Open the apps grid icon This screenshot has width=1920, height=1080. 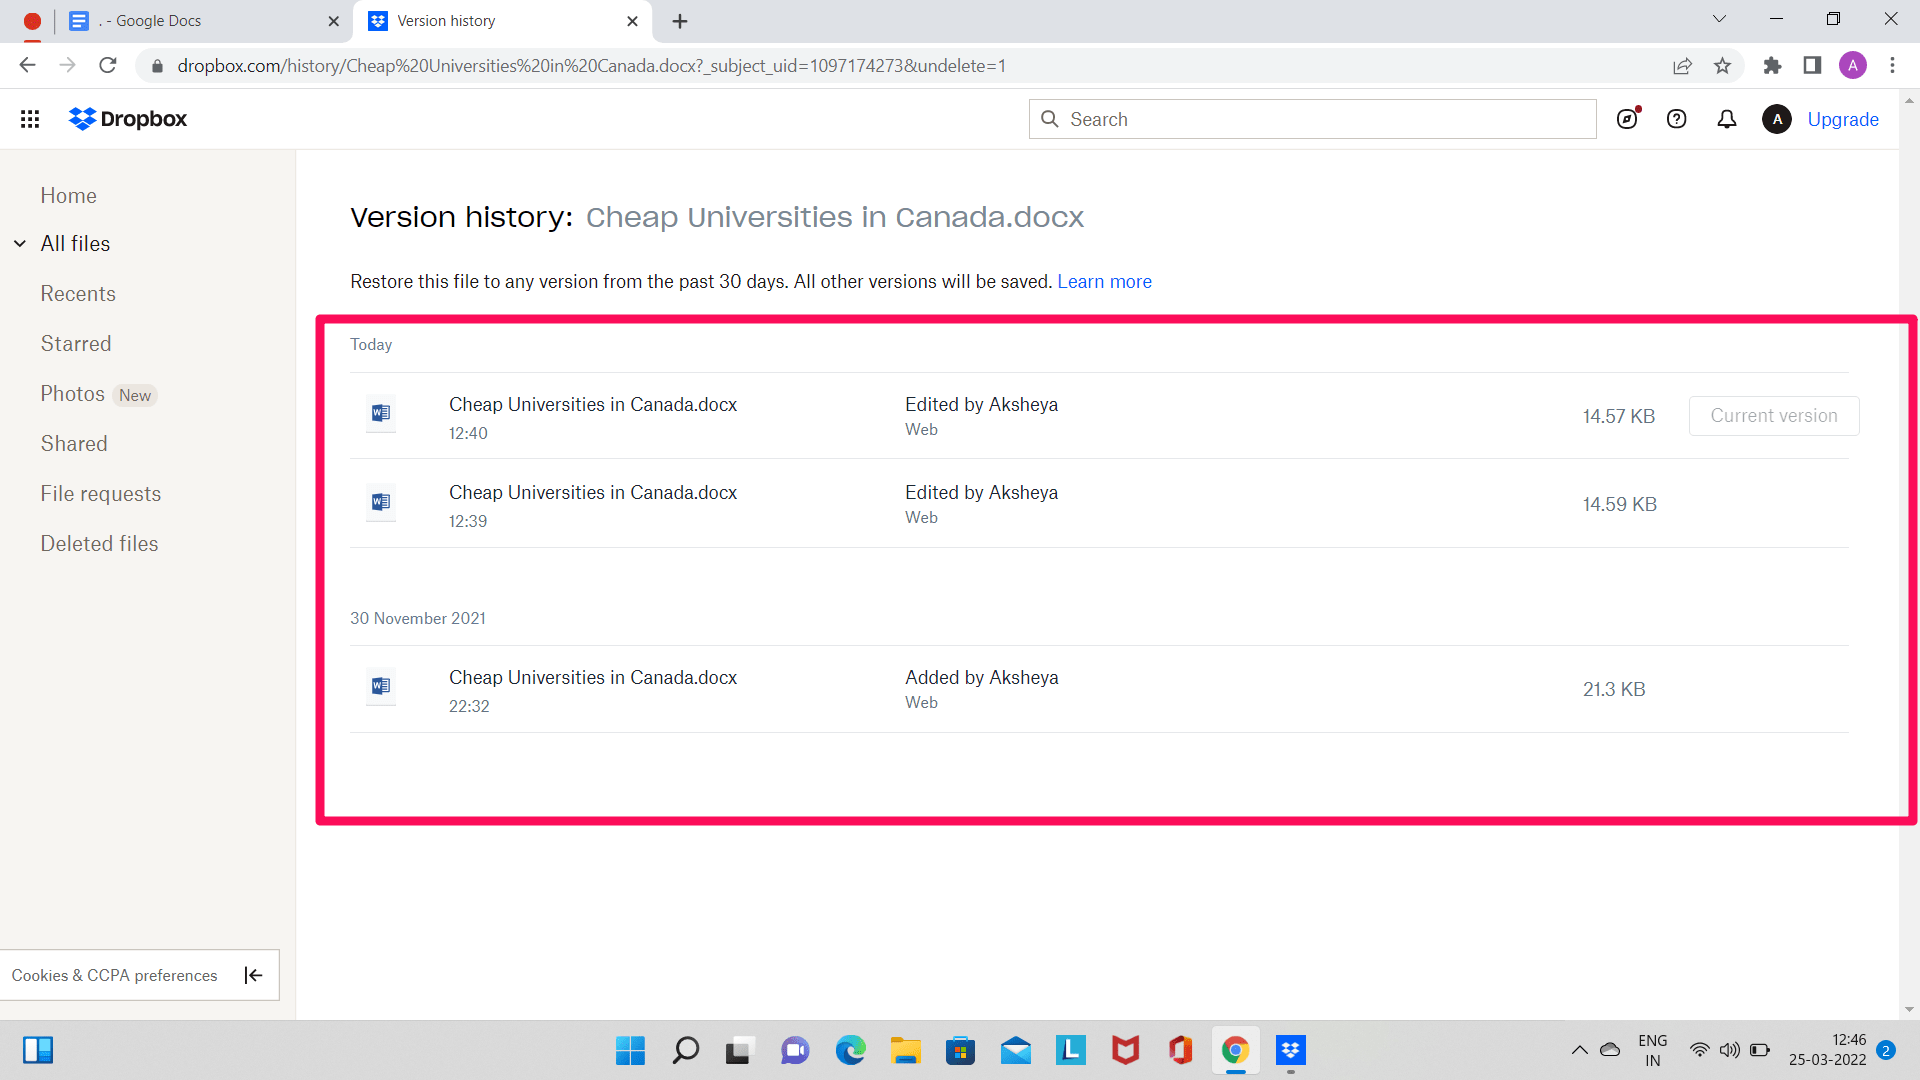[x=30, y=119]
